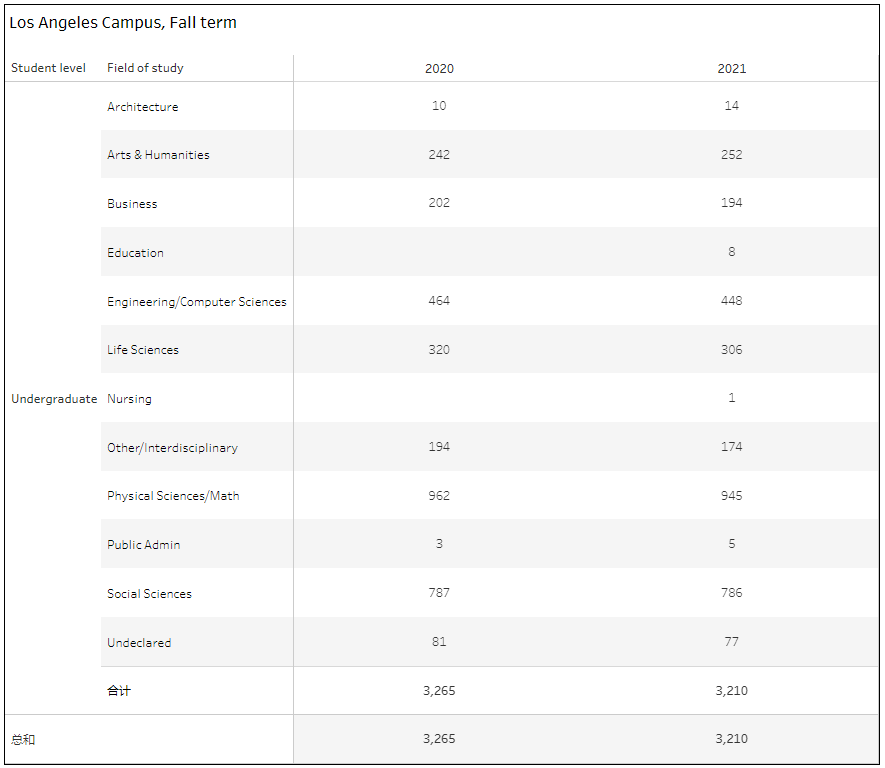
Task: Click the 2020 column header
Action: [x=439, y=69]
